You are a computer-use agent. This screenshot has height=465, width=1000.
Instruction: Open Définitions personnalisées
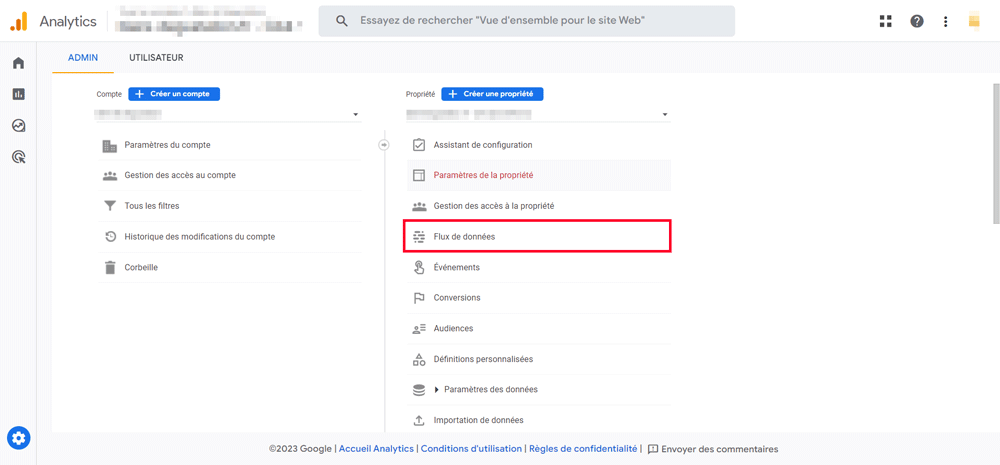tap(539, 359)
